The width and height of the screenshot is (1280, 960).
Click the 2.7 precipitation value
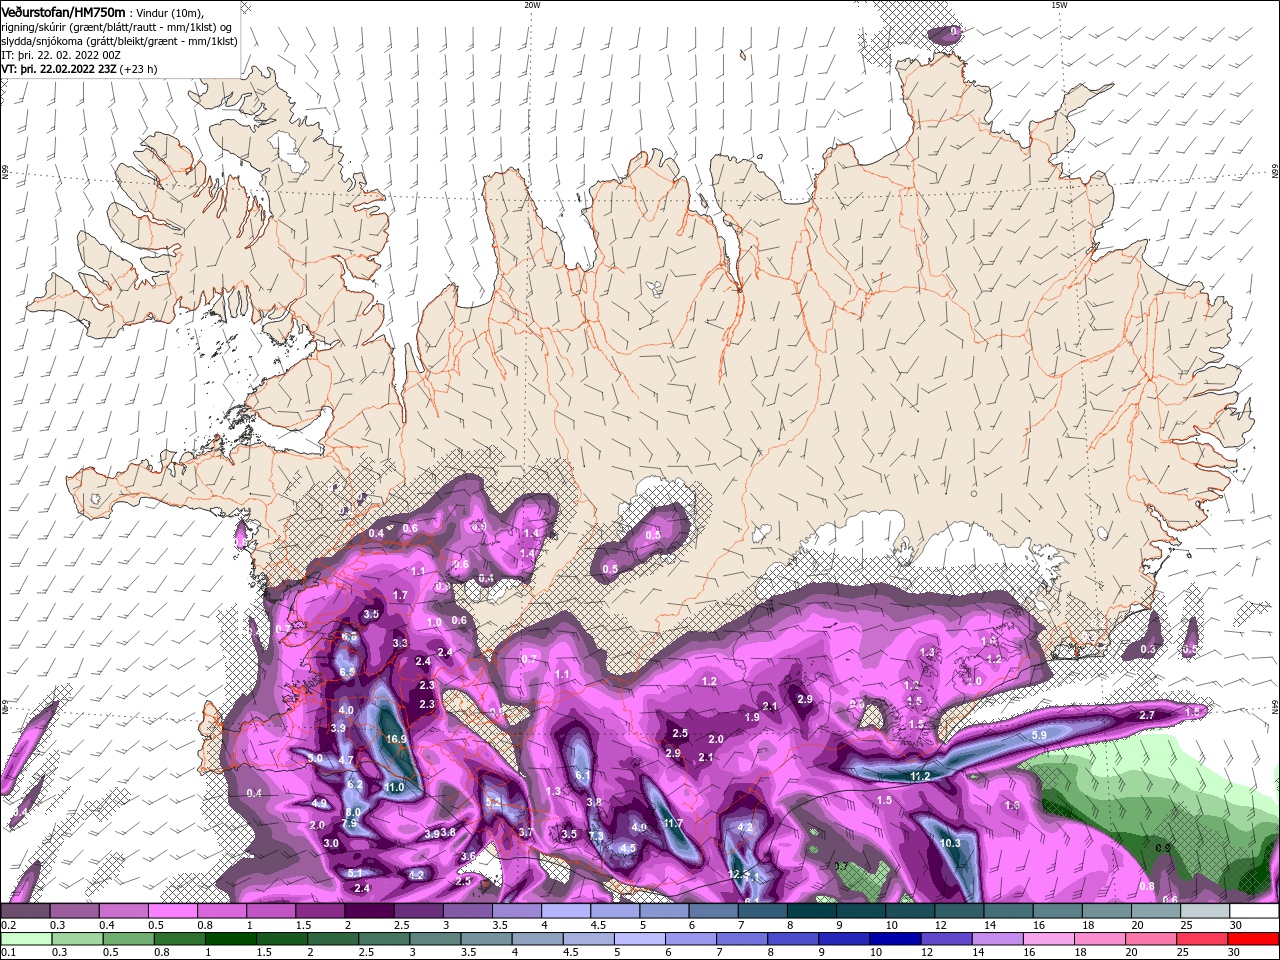tap(1147, 715)
